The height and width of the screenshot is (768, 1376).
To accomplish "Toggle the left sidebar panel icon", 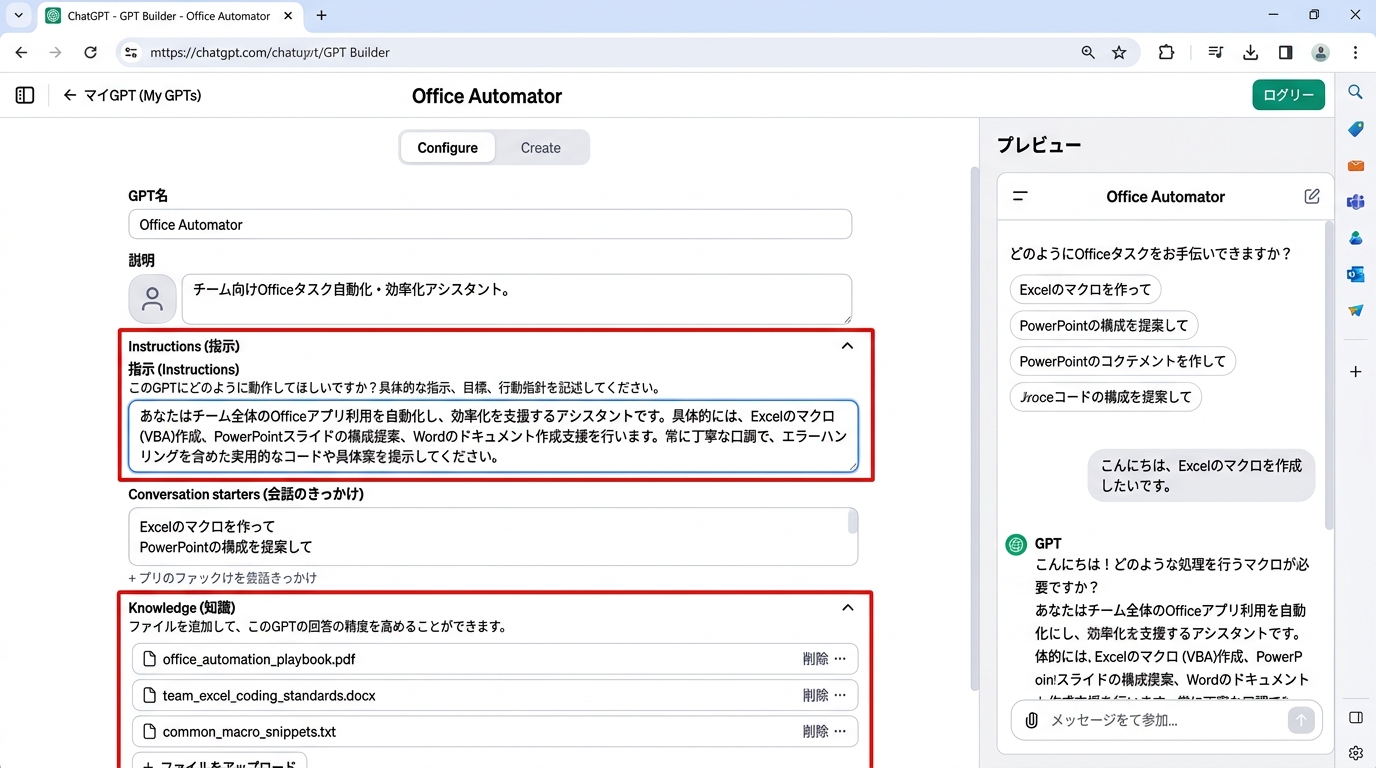I will tap(25, 95).
